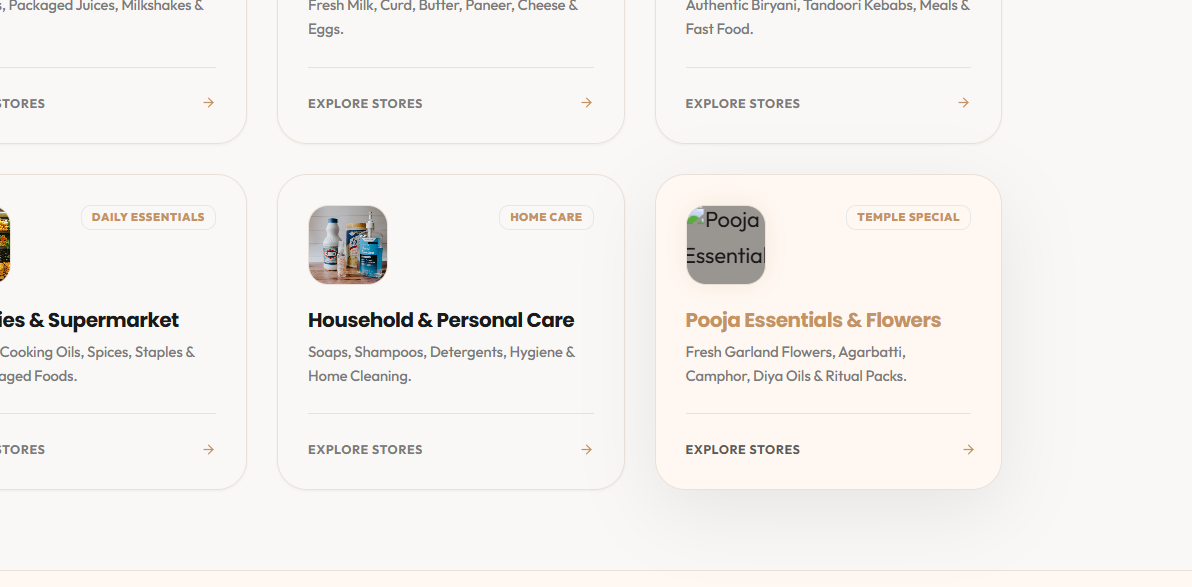
Task: Click the broken Pooja Essentials image
Action: (725, 245)
